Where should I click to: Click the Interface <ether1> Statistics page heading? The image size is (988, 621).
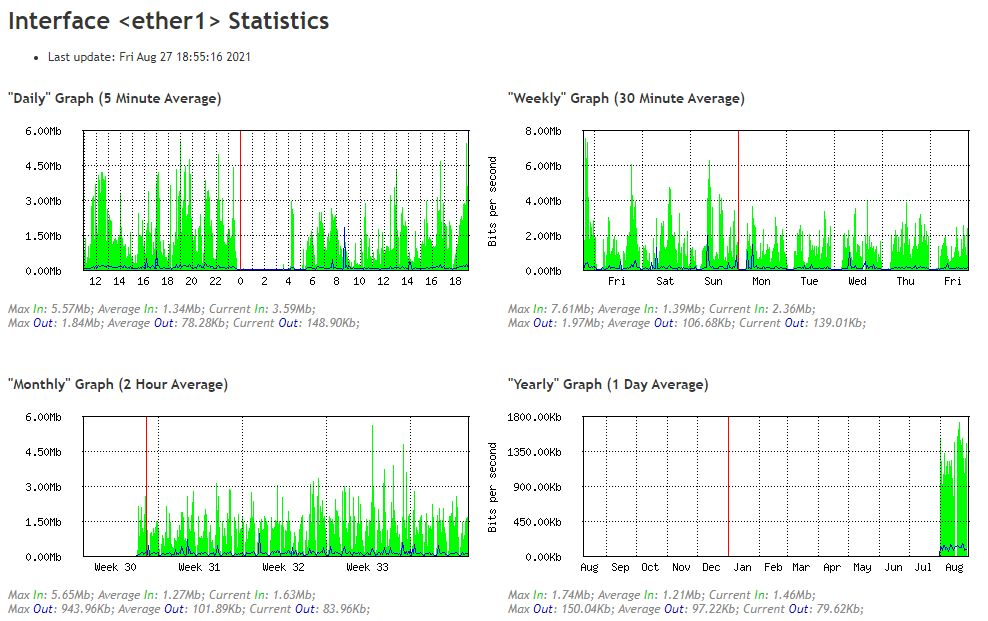coord(168,20)
